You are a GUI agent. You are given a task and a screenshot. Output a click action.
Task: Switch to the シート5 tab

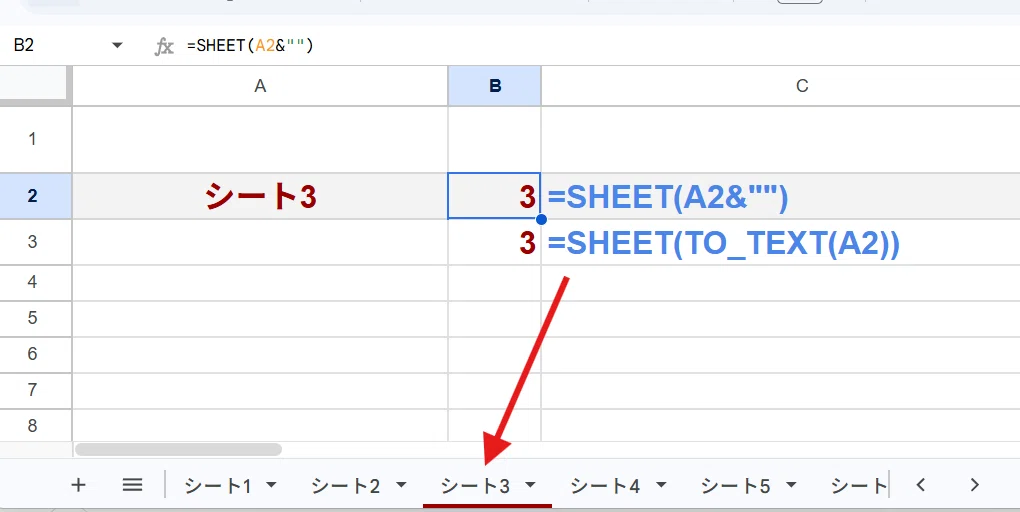point(735,485)
